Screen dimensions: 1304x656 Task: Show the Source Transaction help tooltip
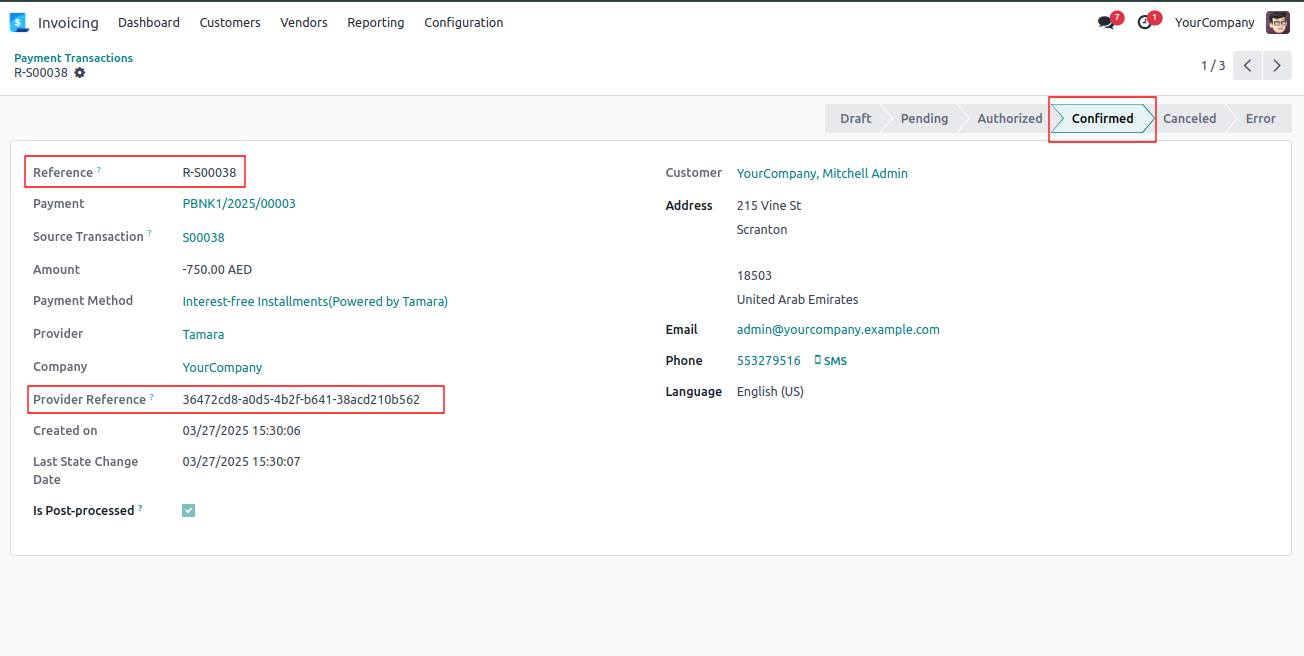pos(150,234)
